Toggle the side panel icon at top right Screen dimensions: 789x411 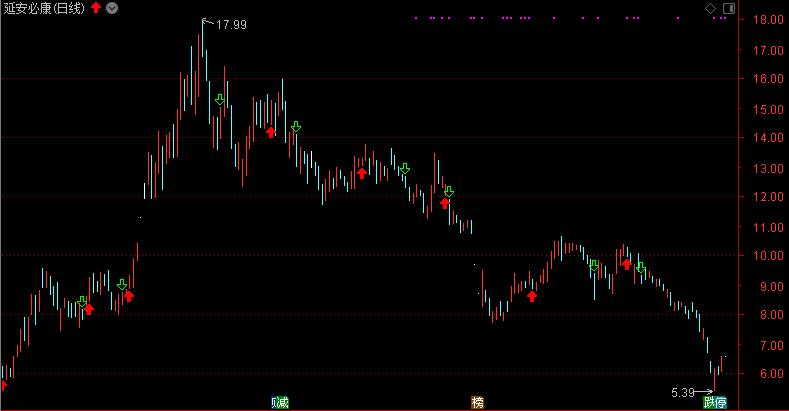pyautogui.click(x=727, y=8)
